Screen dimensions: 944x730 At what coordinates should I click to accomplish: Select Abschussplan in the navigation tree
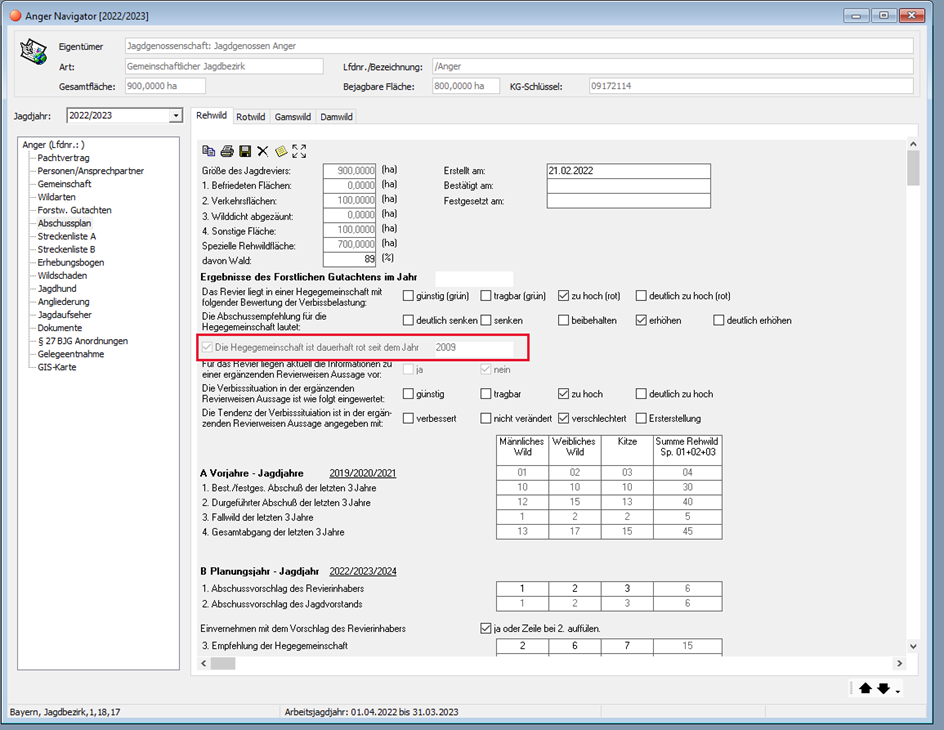pyautogui.click(x=64, y=224)
